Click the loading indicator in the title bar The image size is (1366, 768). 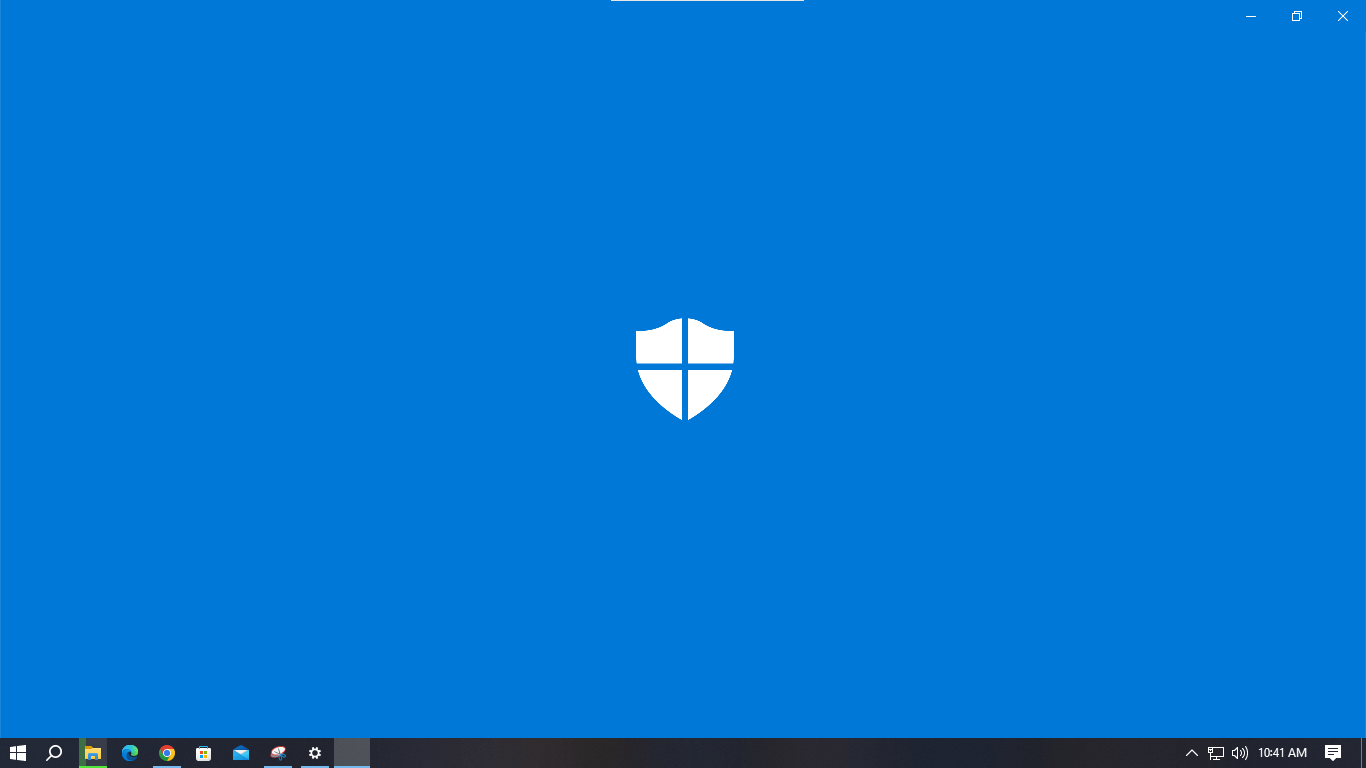point(706,3)
